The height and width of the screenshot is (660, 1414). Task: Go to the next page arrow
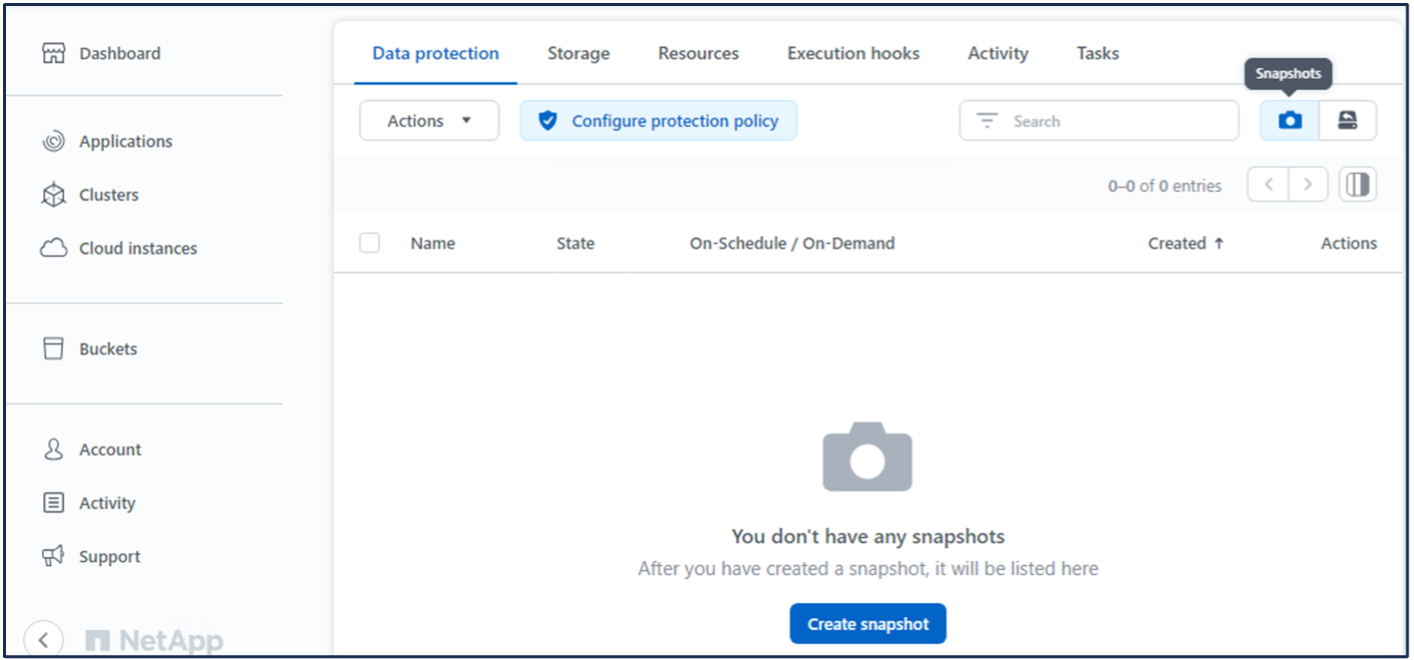[1308, 185]
